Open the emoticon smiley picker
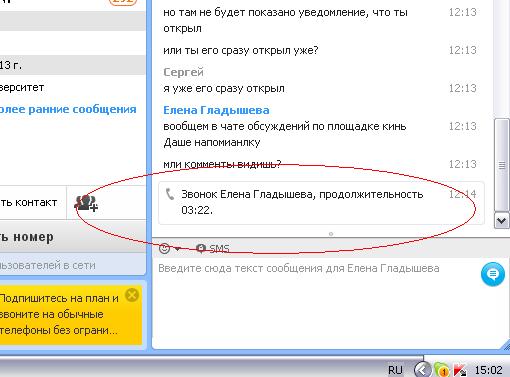Image resolution: width=510 pixels, height=377 pixels. click(164, 248)
